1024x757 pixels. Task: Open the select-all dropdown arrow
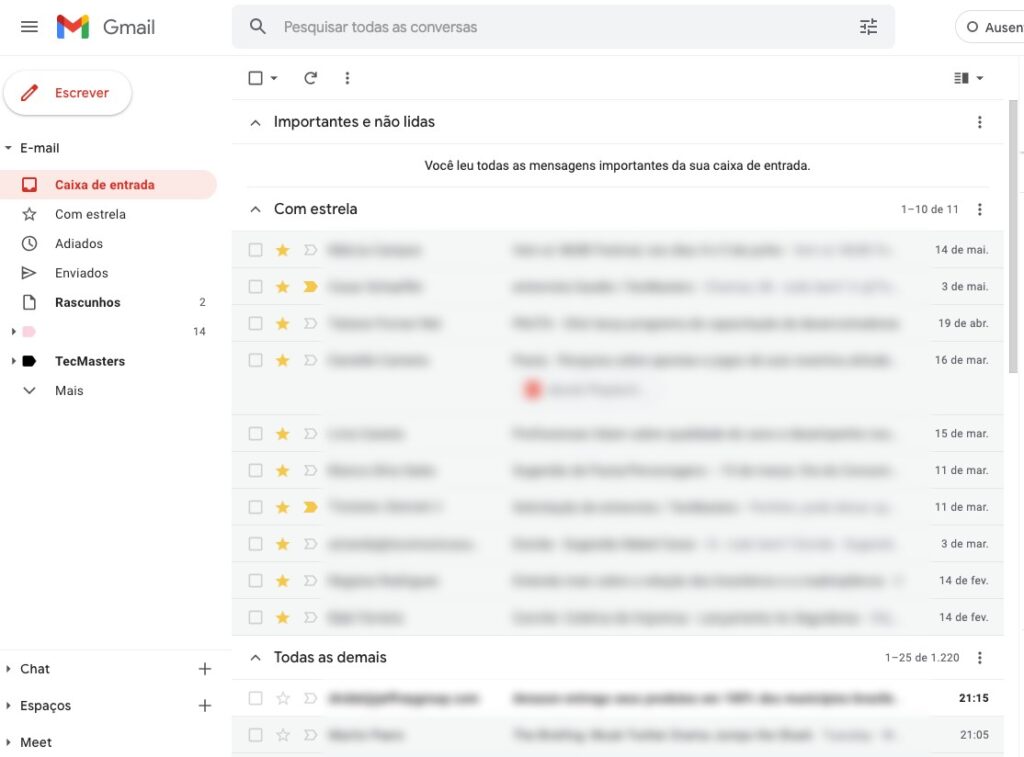point(274,78)
